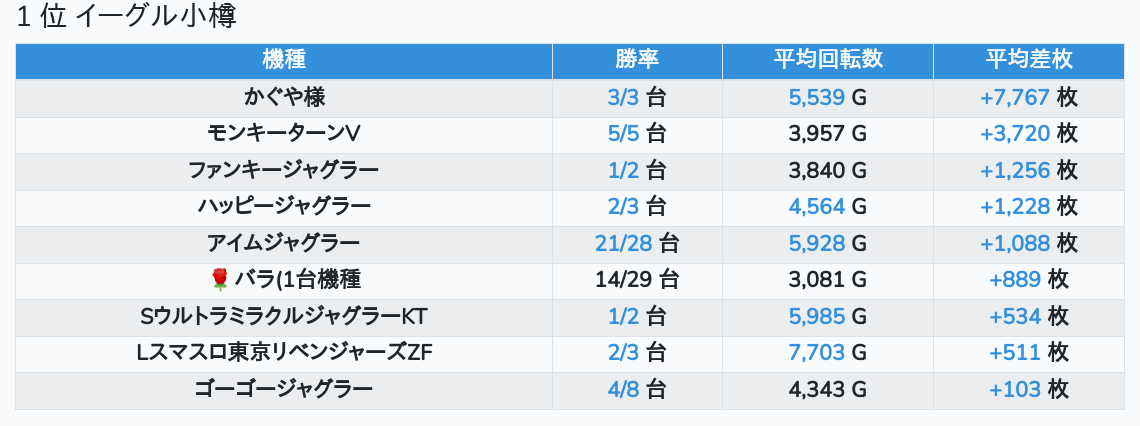
Task: Click ゴーゴージャグラー machine name
Action: point(284,389)
